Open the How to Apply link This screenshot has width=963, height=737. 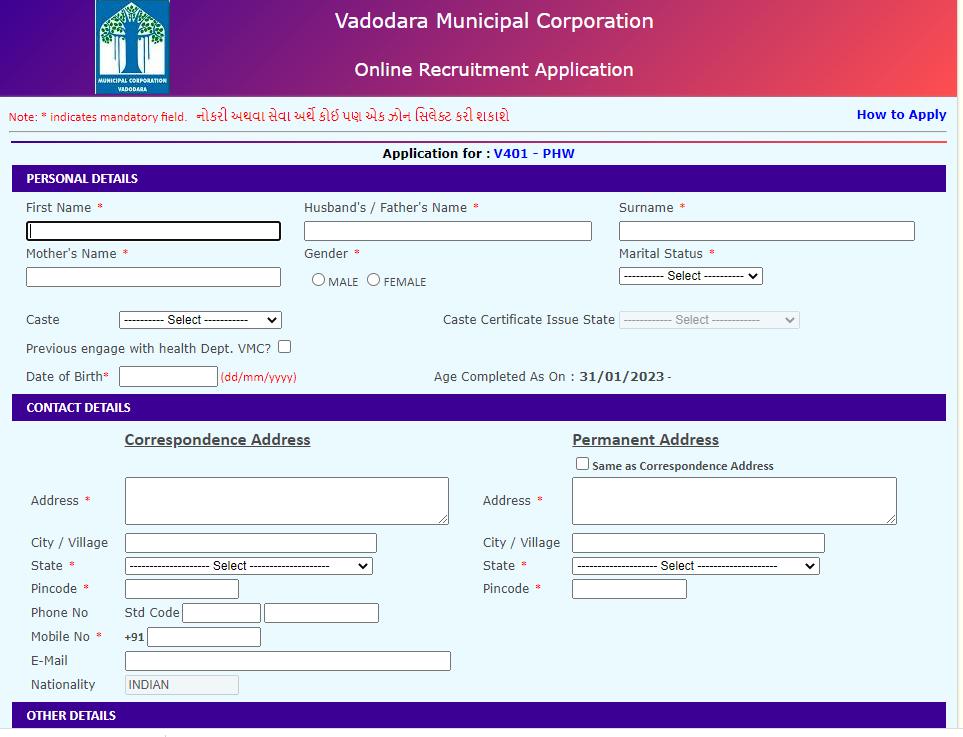tap(900, 114)
